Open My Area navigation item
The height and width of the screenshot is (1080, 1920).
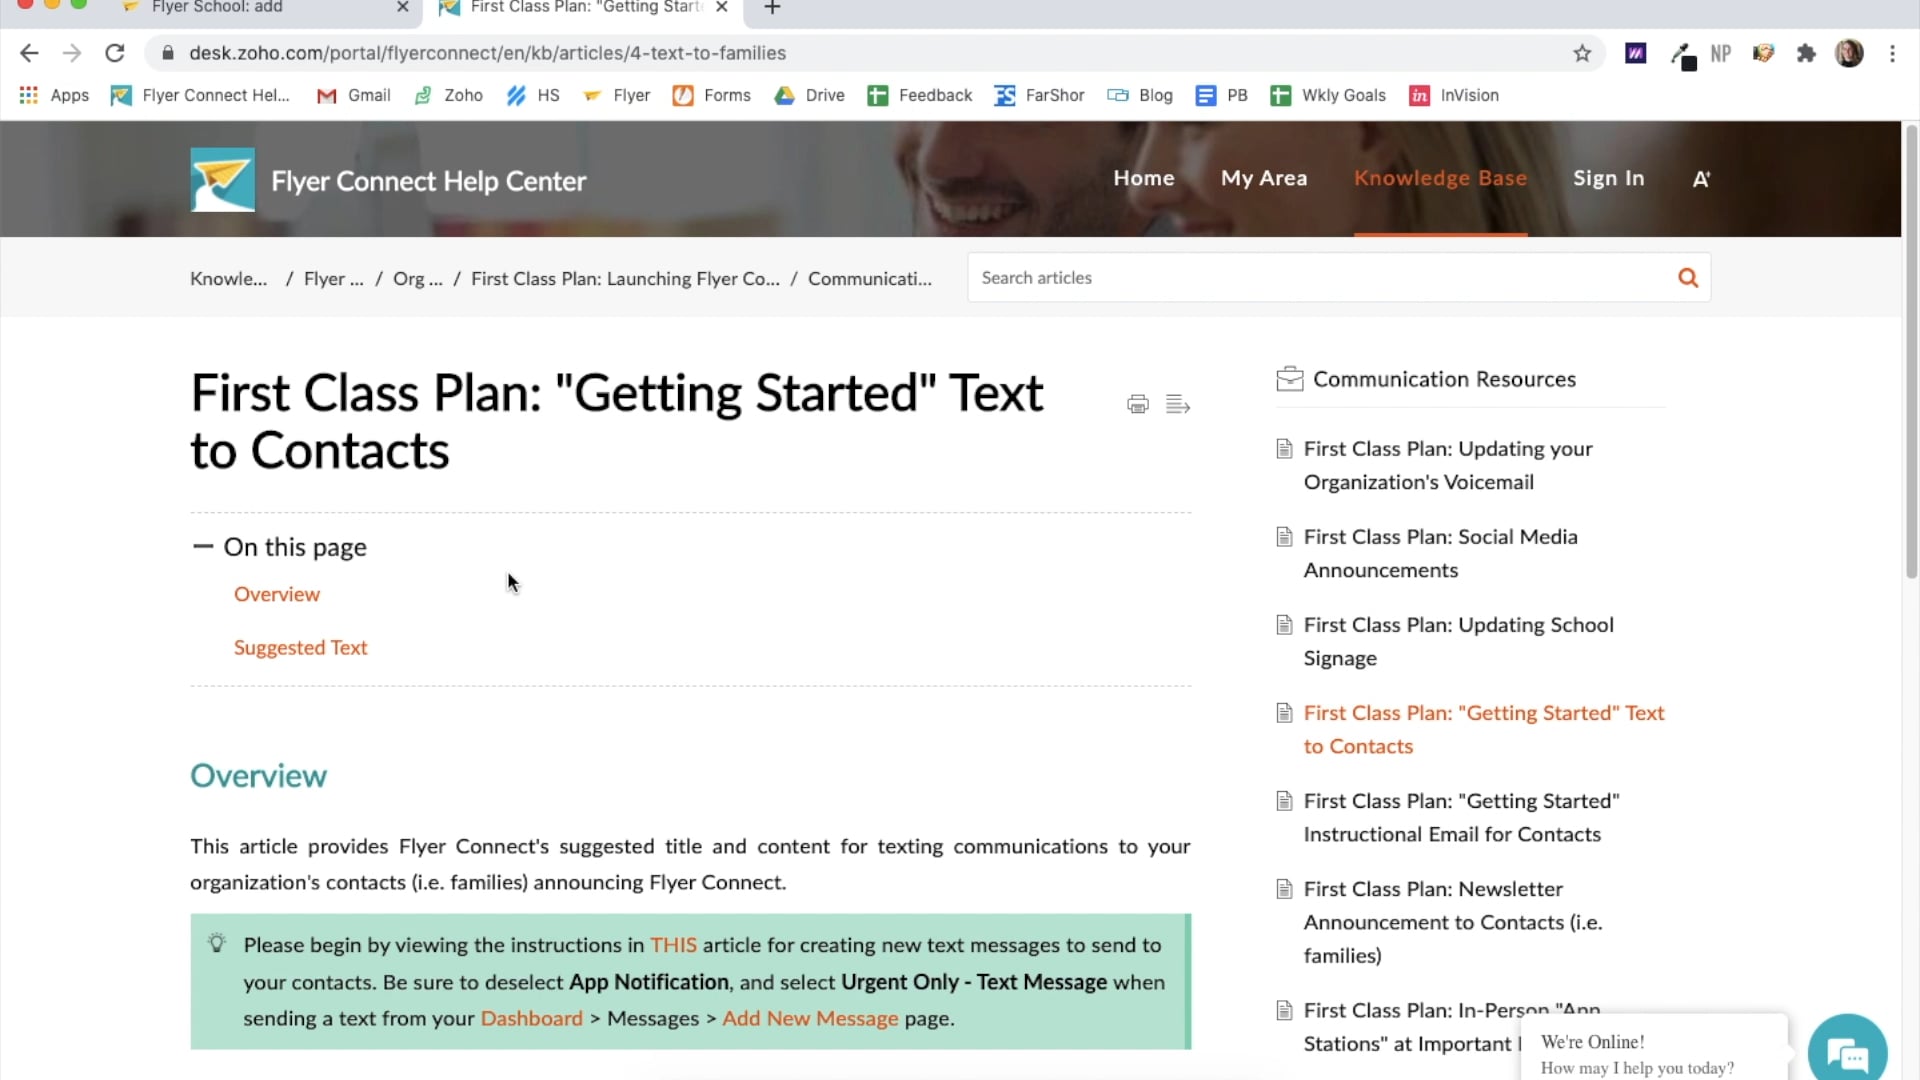click(1264, 178)
